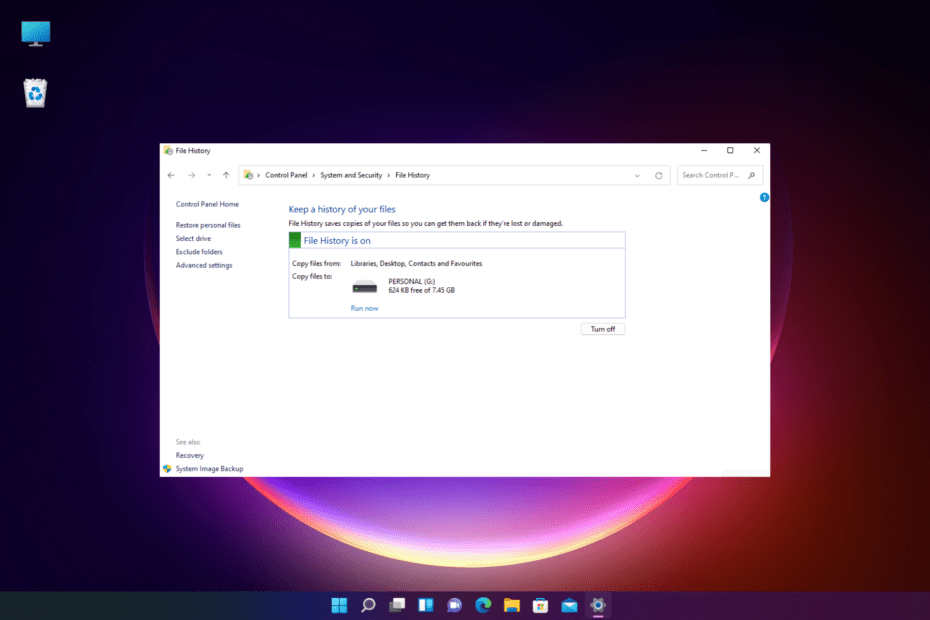Click the Back navigation arrow
930x620 pixels.
click(x=171, y=175)
